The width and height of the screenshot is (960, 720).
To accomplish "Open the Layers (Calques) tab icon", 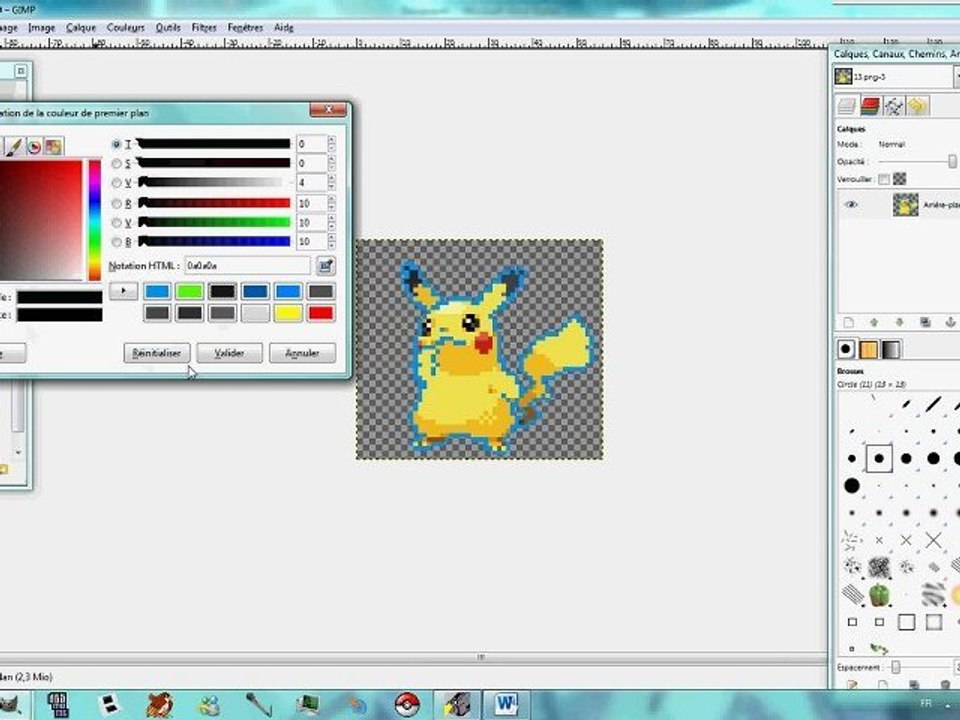I will coord(847,106).
